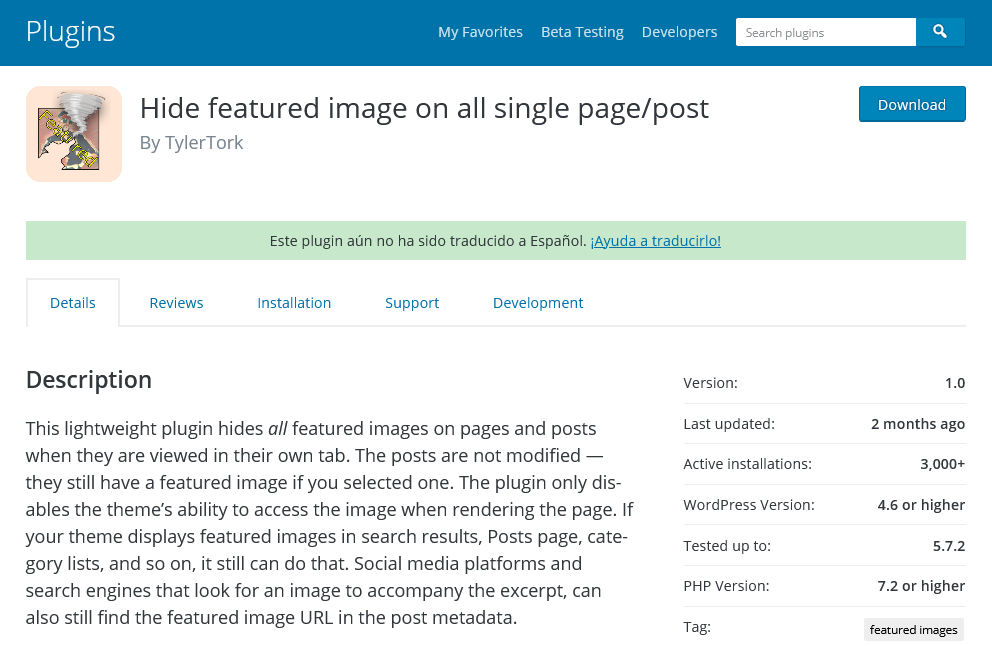
Task: Go to Beta Testing page
Action: 582,32
